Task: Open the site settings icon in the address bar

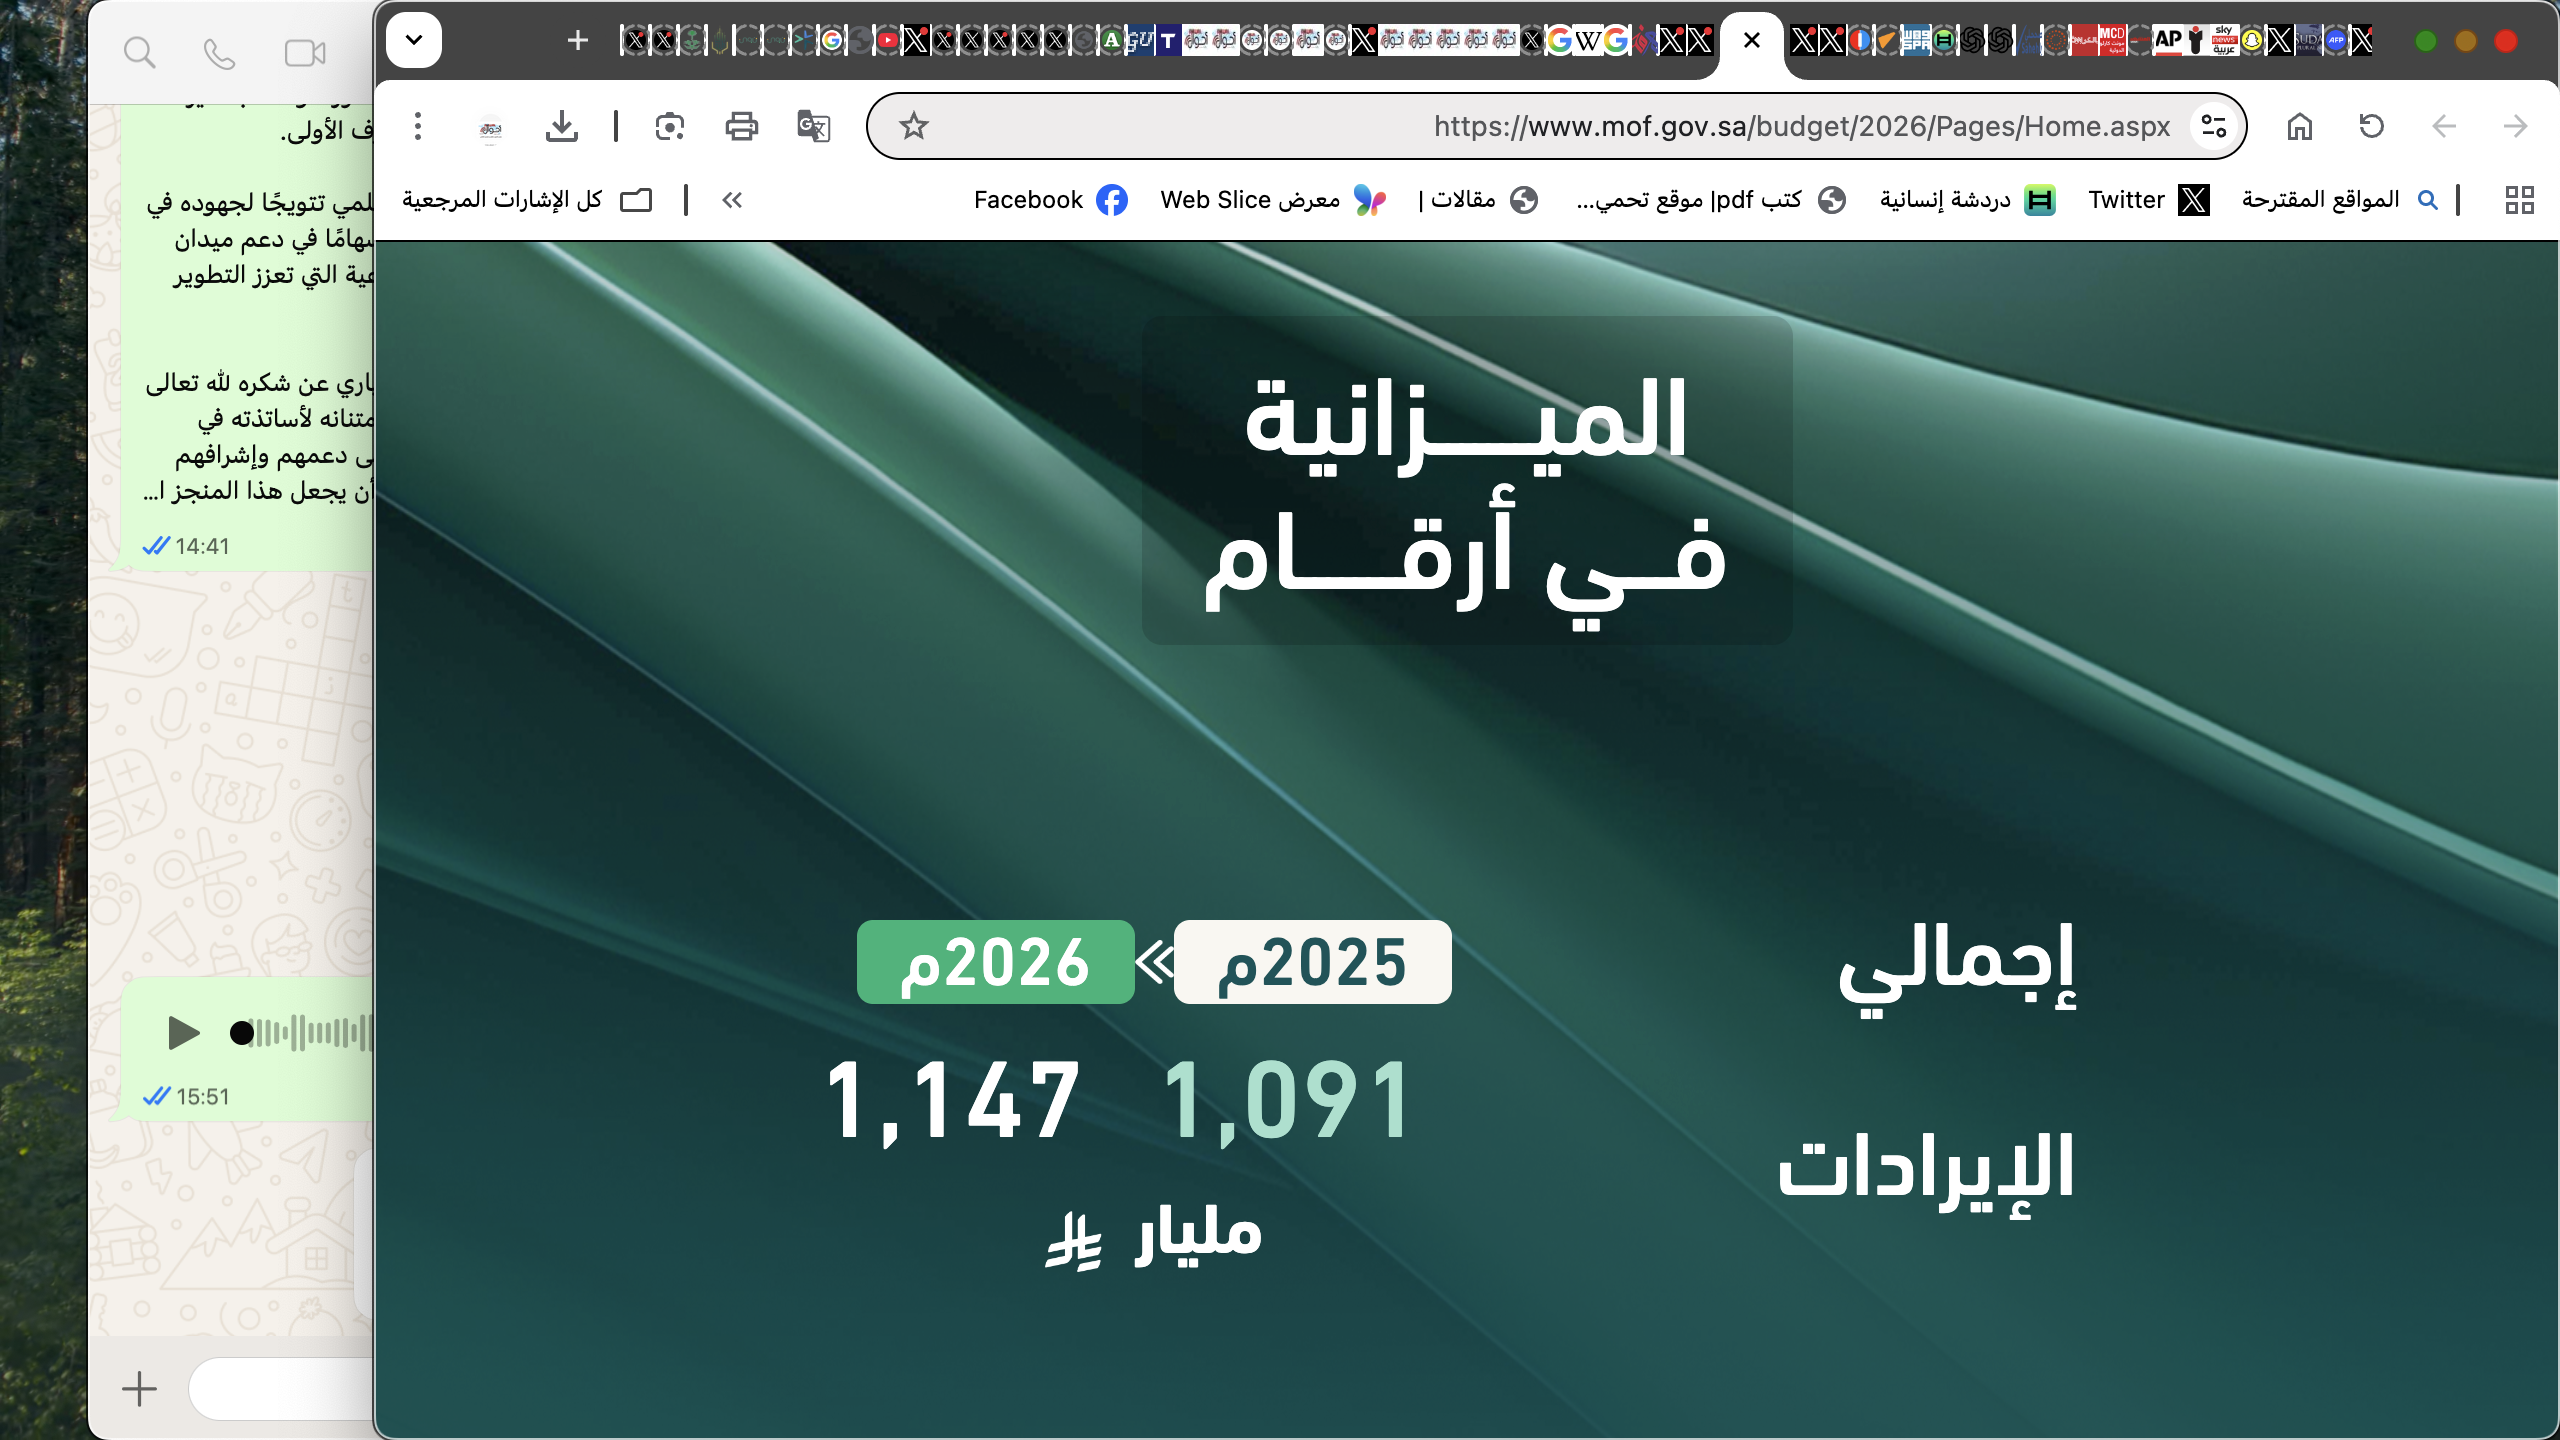Action: (2214, 126)
